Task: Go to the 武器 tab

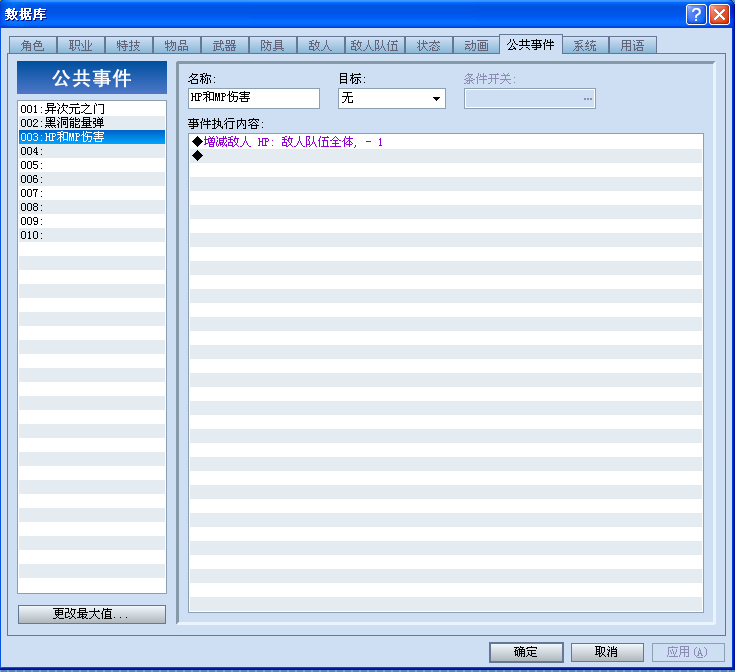Action: 225,45
